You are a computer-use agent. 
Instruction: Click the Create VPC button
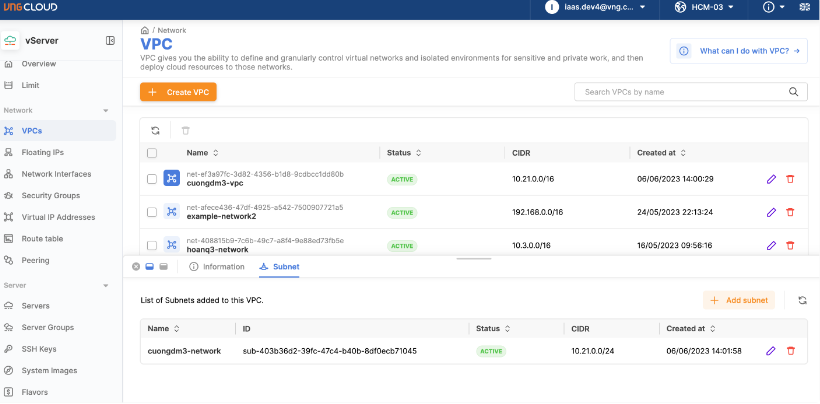(x=178, y=92)
